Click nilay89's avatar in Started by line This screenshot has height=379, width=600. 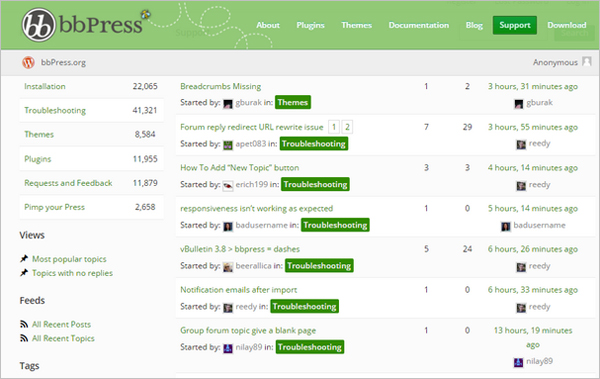tap(228, 348)
